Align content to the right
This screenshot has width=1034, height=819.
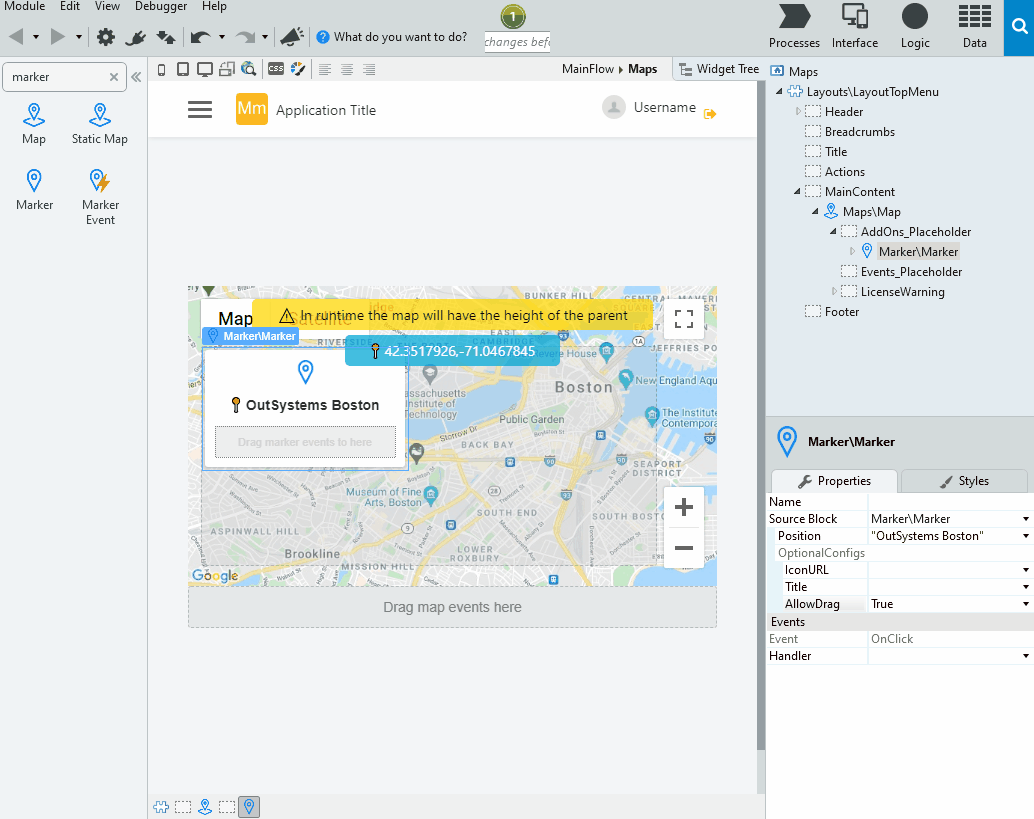pos(369,69)
